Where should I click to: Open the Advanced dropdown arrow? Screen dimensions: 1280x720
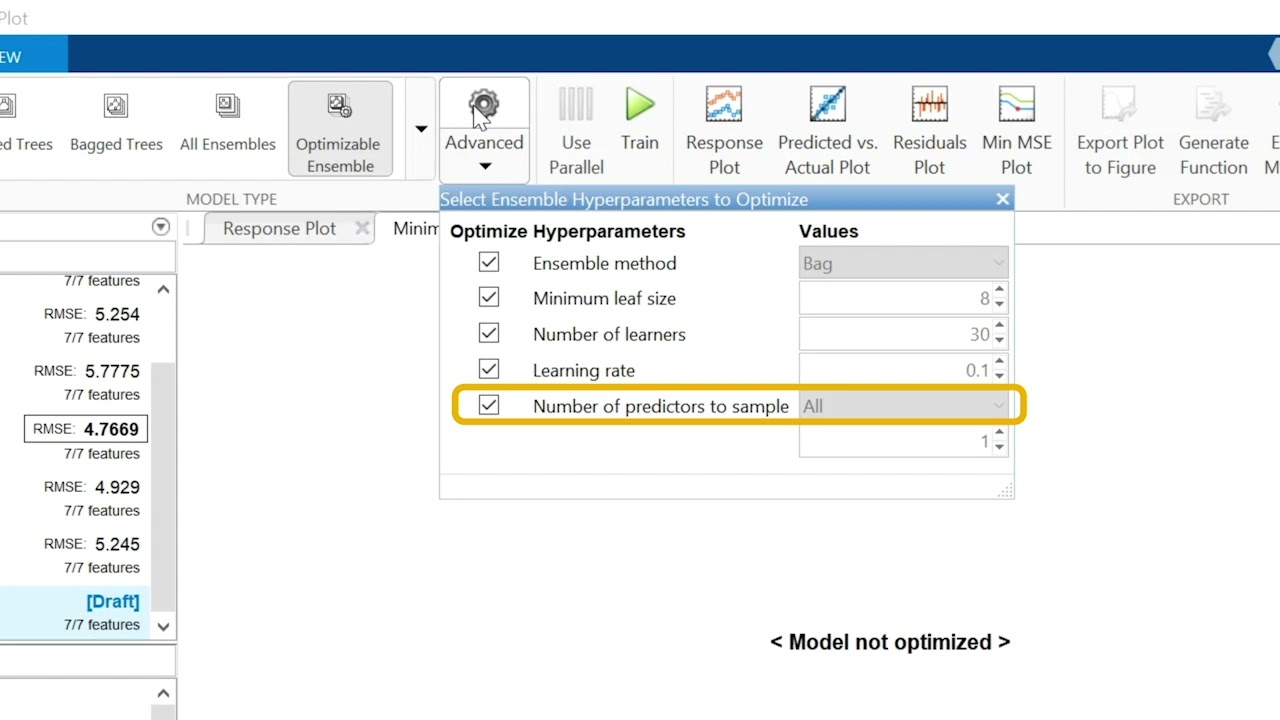pyautogui.click(x=485, y=167)
